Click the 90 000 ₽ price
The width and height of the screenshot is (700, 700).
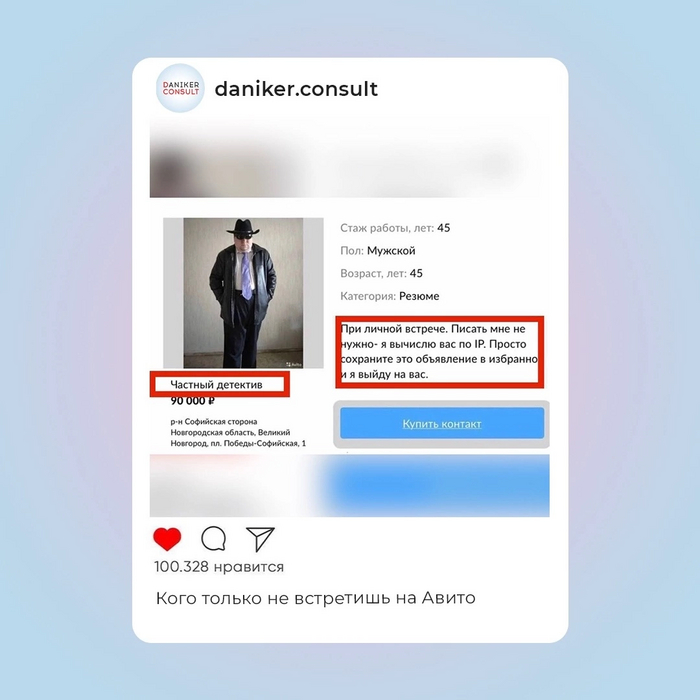pyautogui.click(x=192, y=401)
